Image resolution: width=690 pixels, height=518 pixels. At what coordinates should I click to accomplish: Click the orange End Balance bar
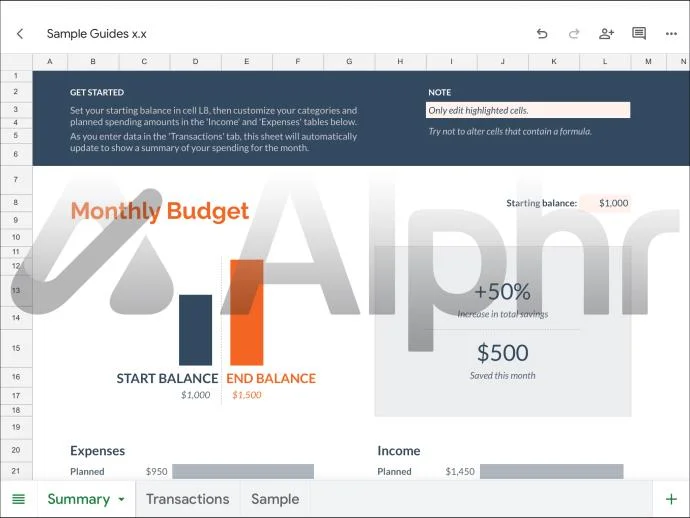click(247, 312)
